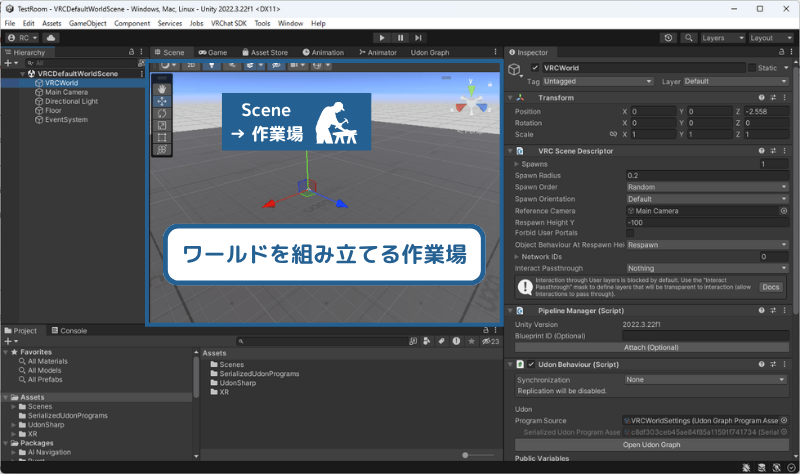Toggle VRCWorld active checkbox
The height and width of the screenshot is (474, 800).
click(535, 67)
